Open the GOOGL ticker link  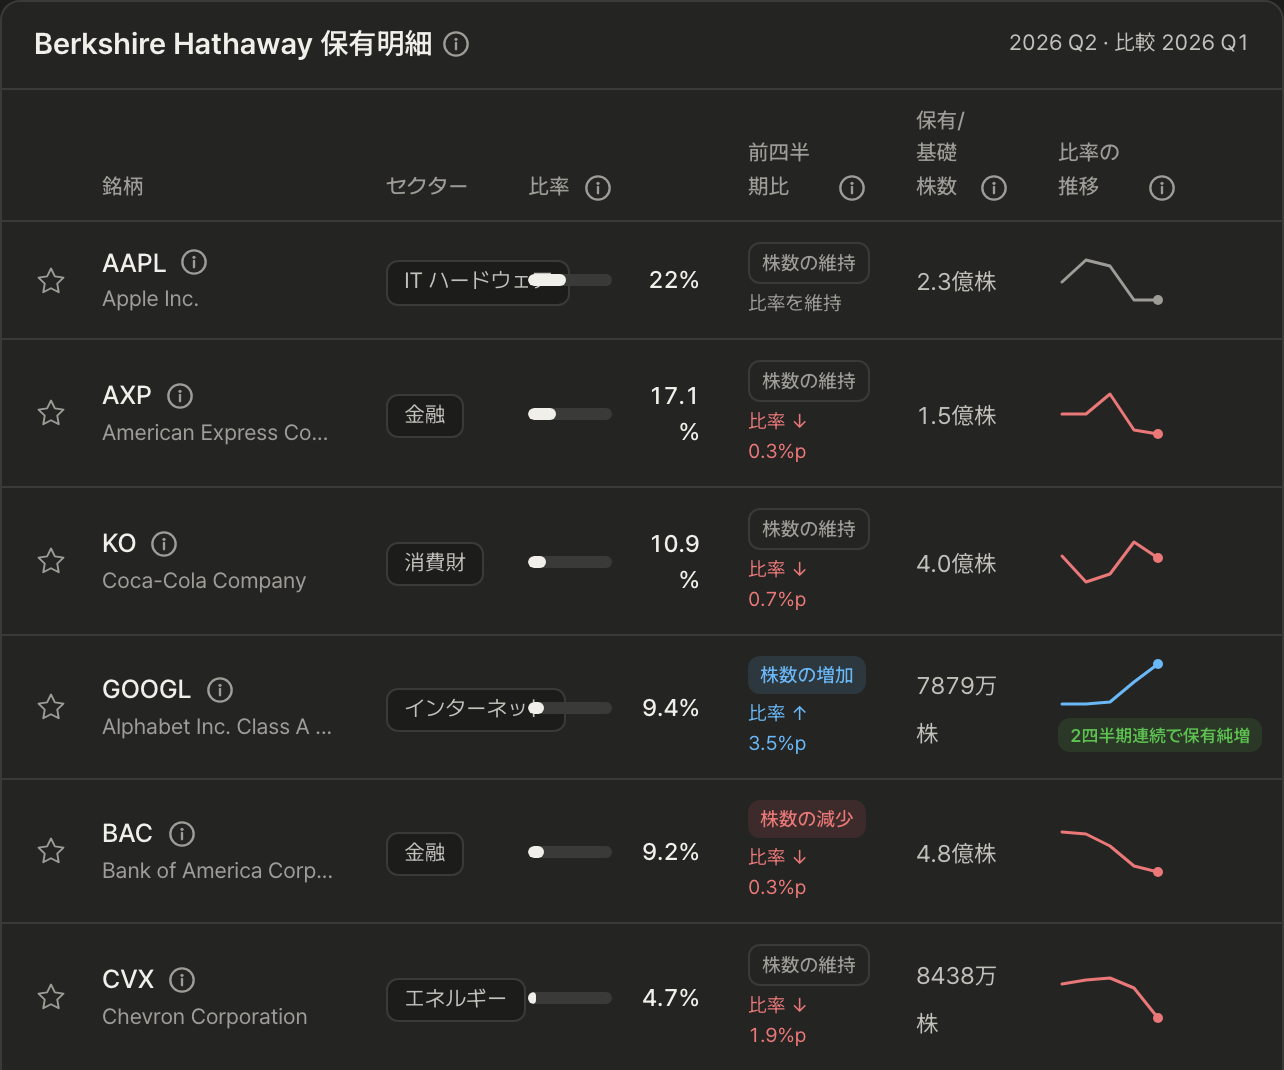(x=147, y=690)
